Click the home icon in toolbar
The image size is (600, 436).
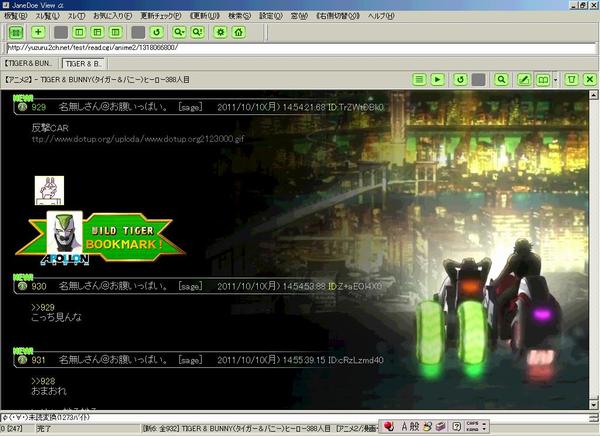[x=239, y=33]
